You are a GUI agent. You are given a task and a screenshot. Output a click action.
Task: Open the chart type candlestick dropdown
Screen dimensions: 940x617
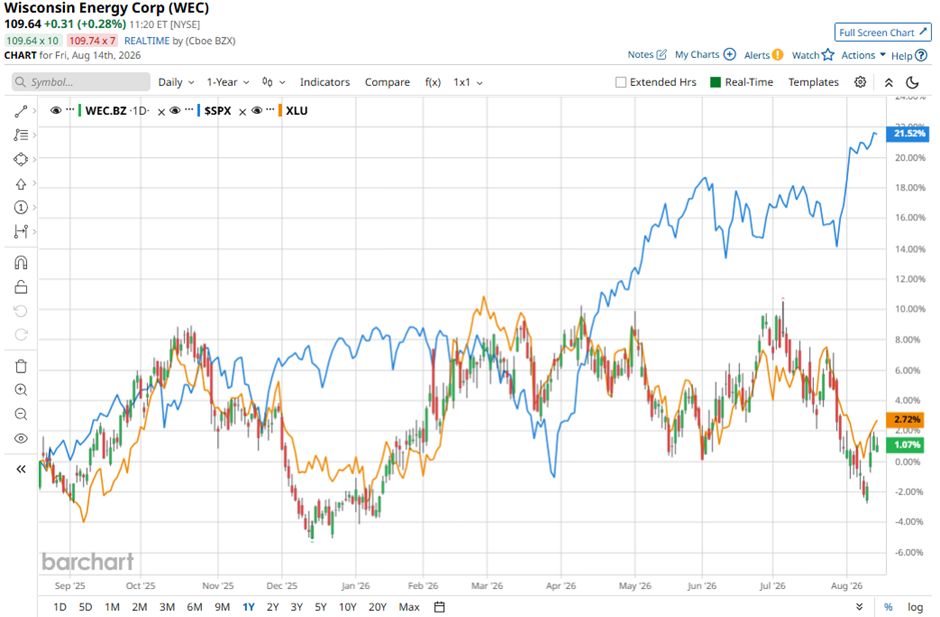[x=273, y=82]
